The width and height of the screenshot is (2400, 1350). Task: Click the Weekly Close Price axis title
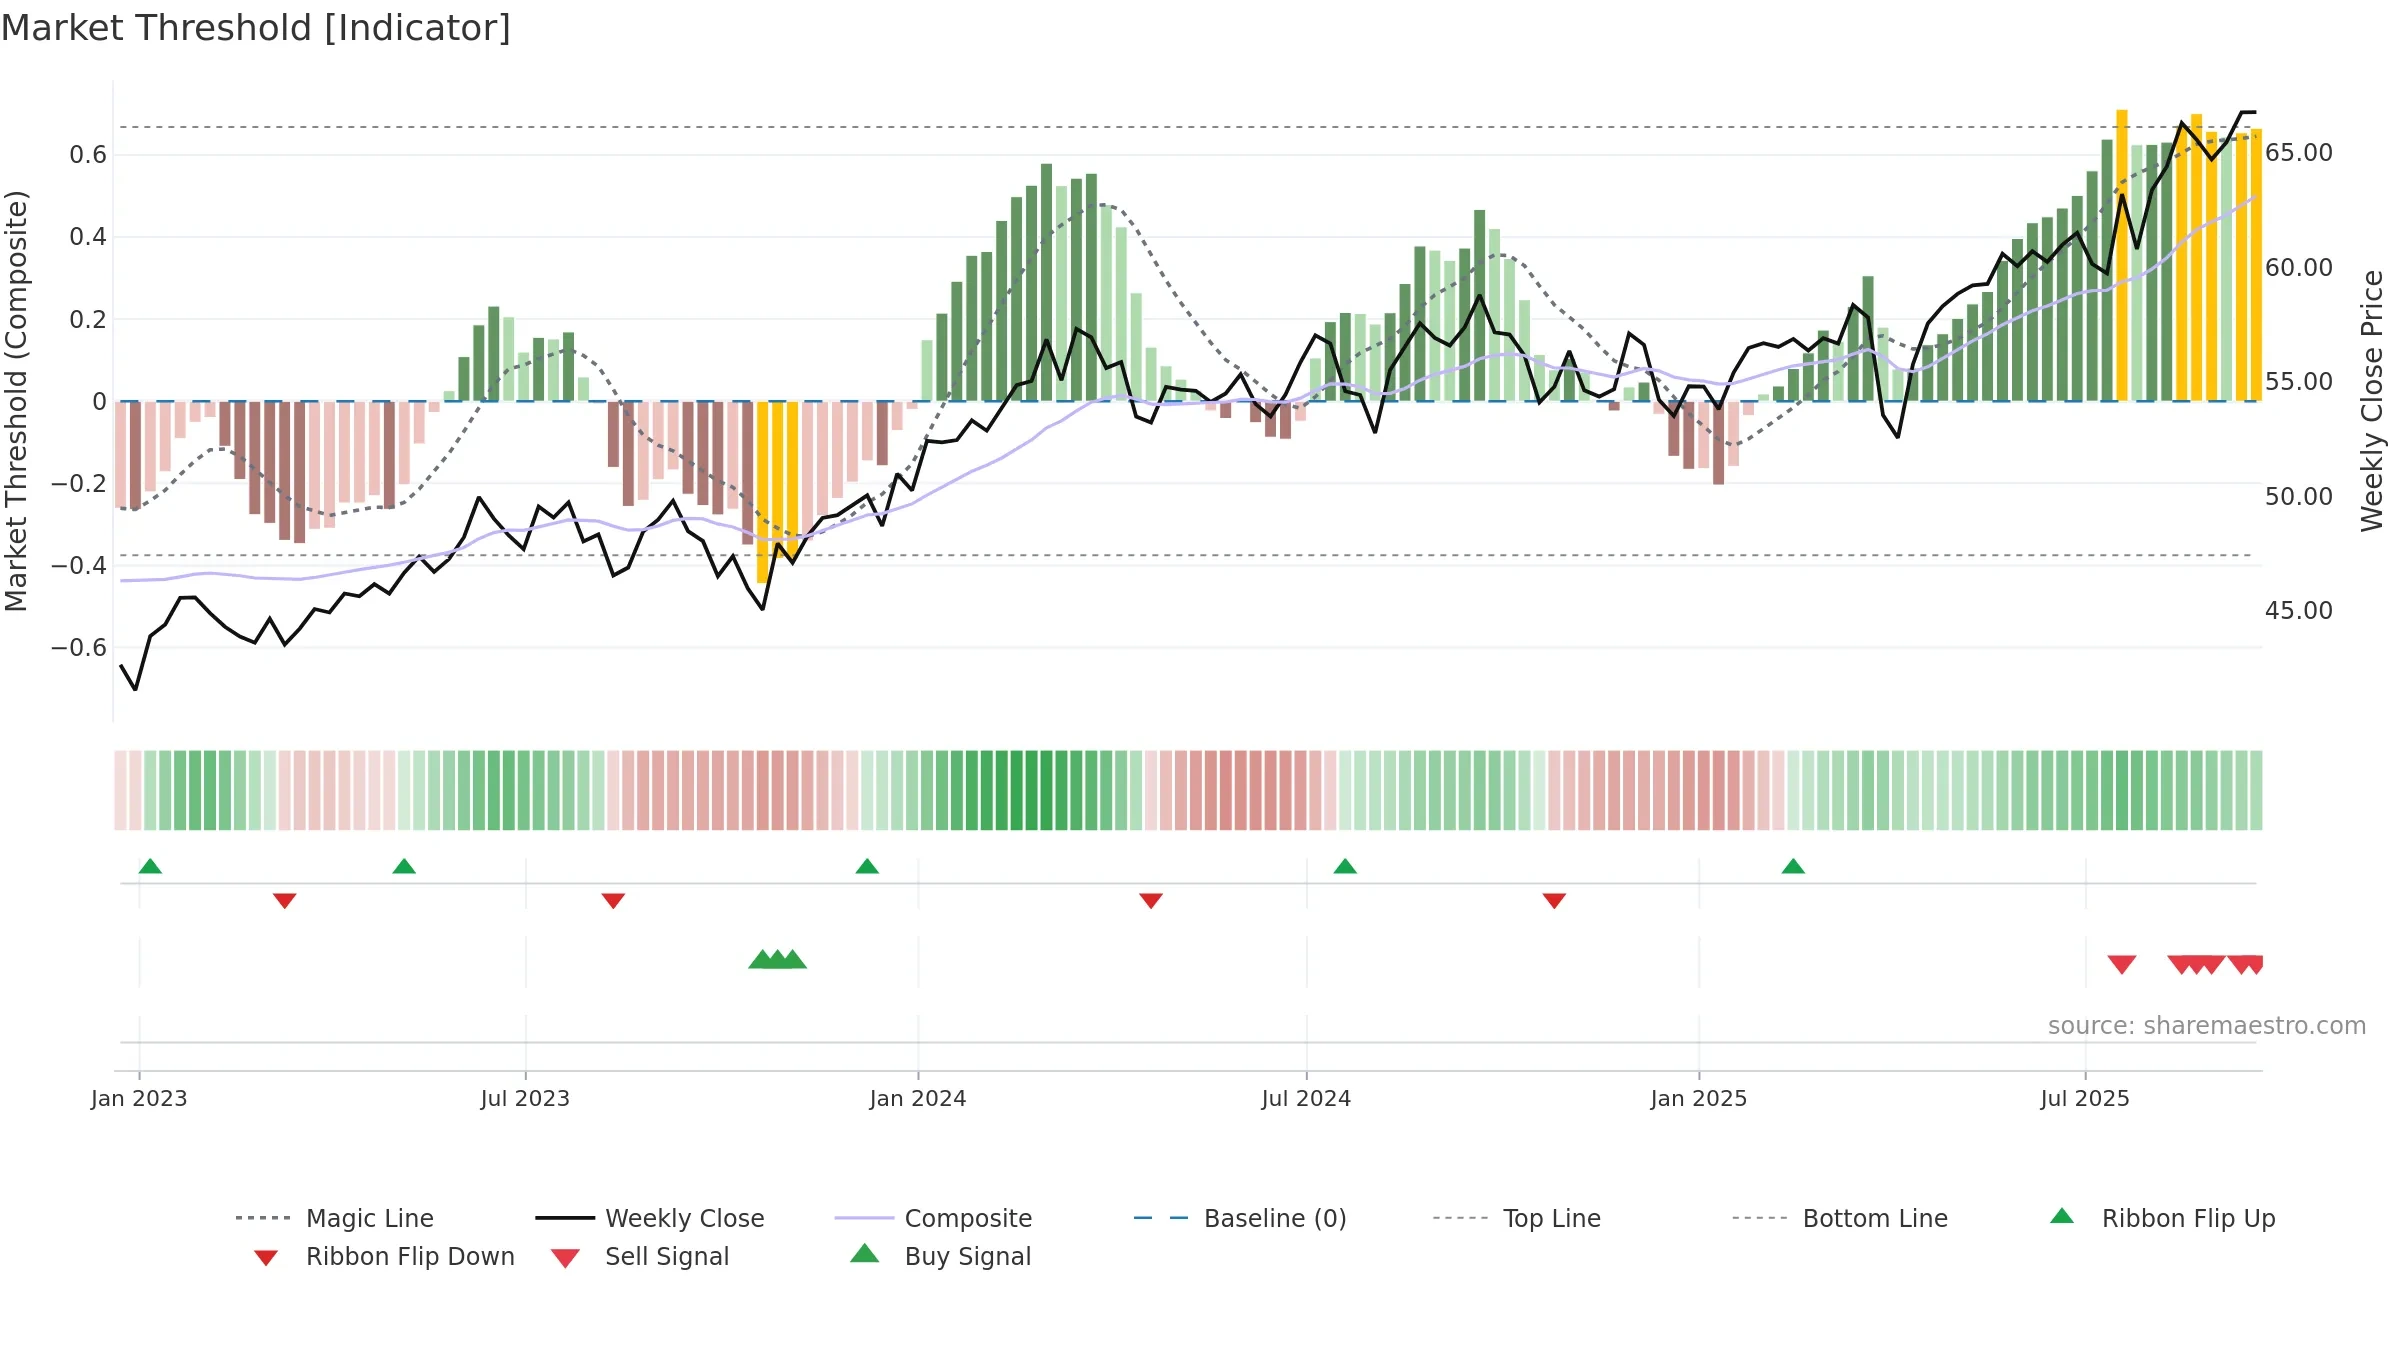pos(2372,401)
